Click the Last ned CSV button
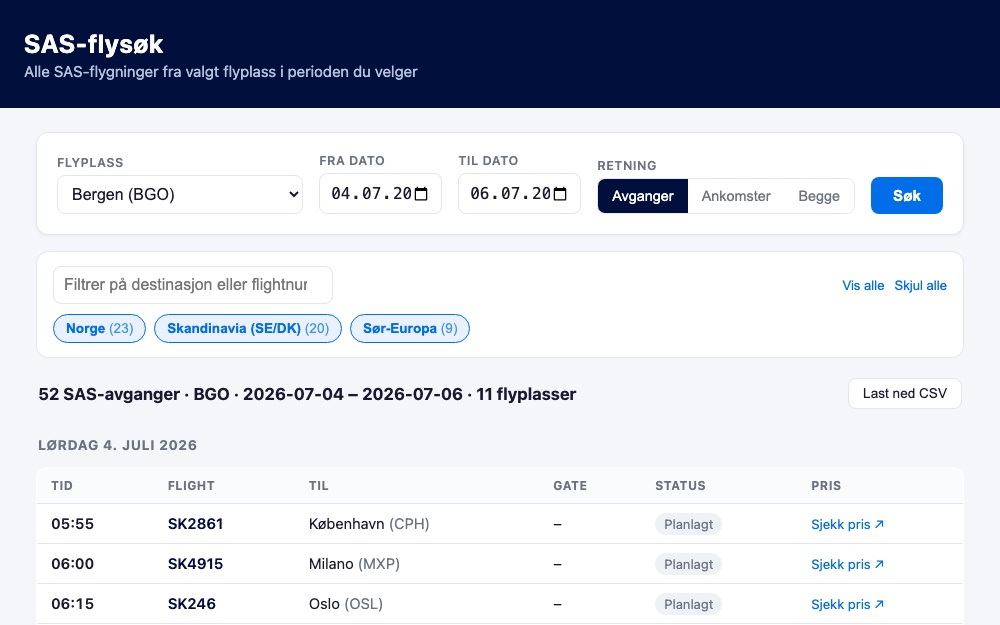 click(904, 393)
